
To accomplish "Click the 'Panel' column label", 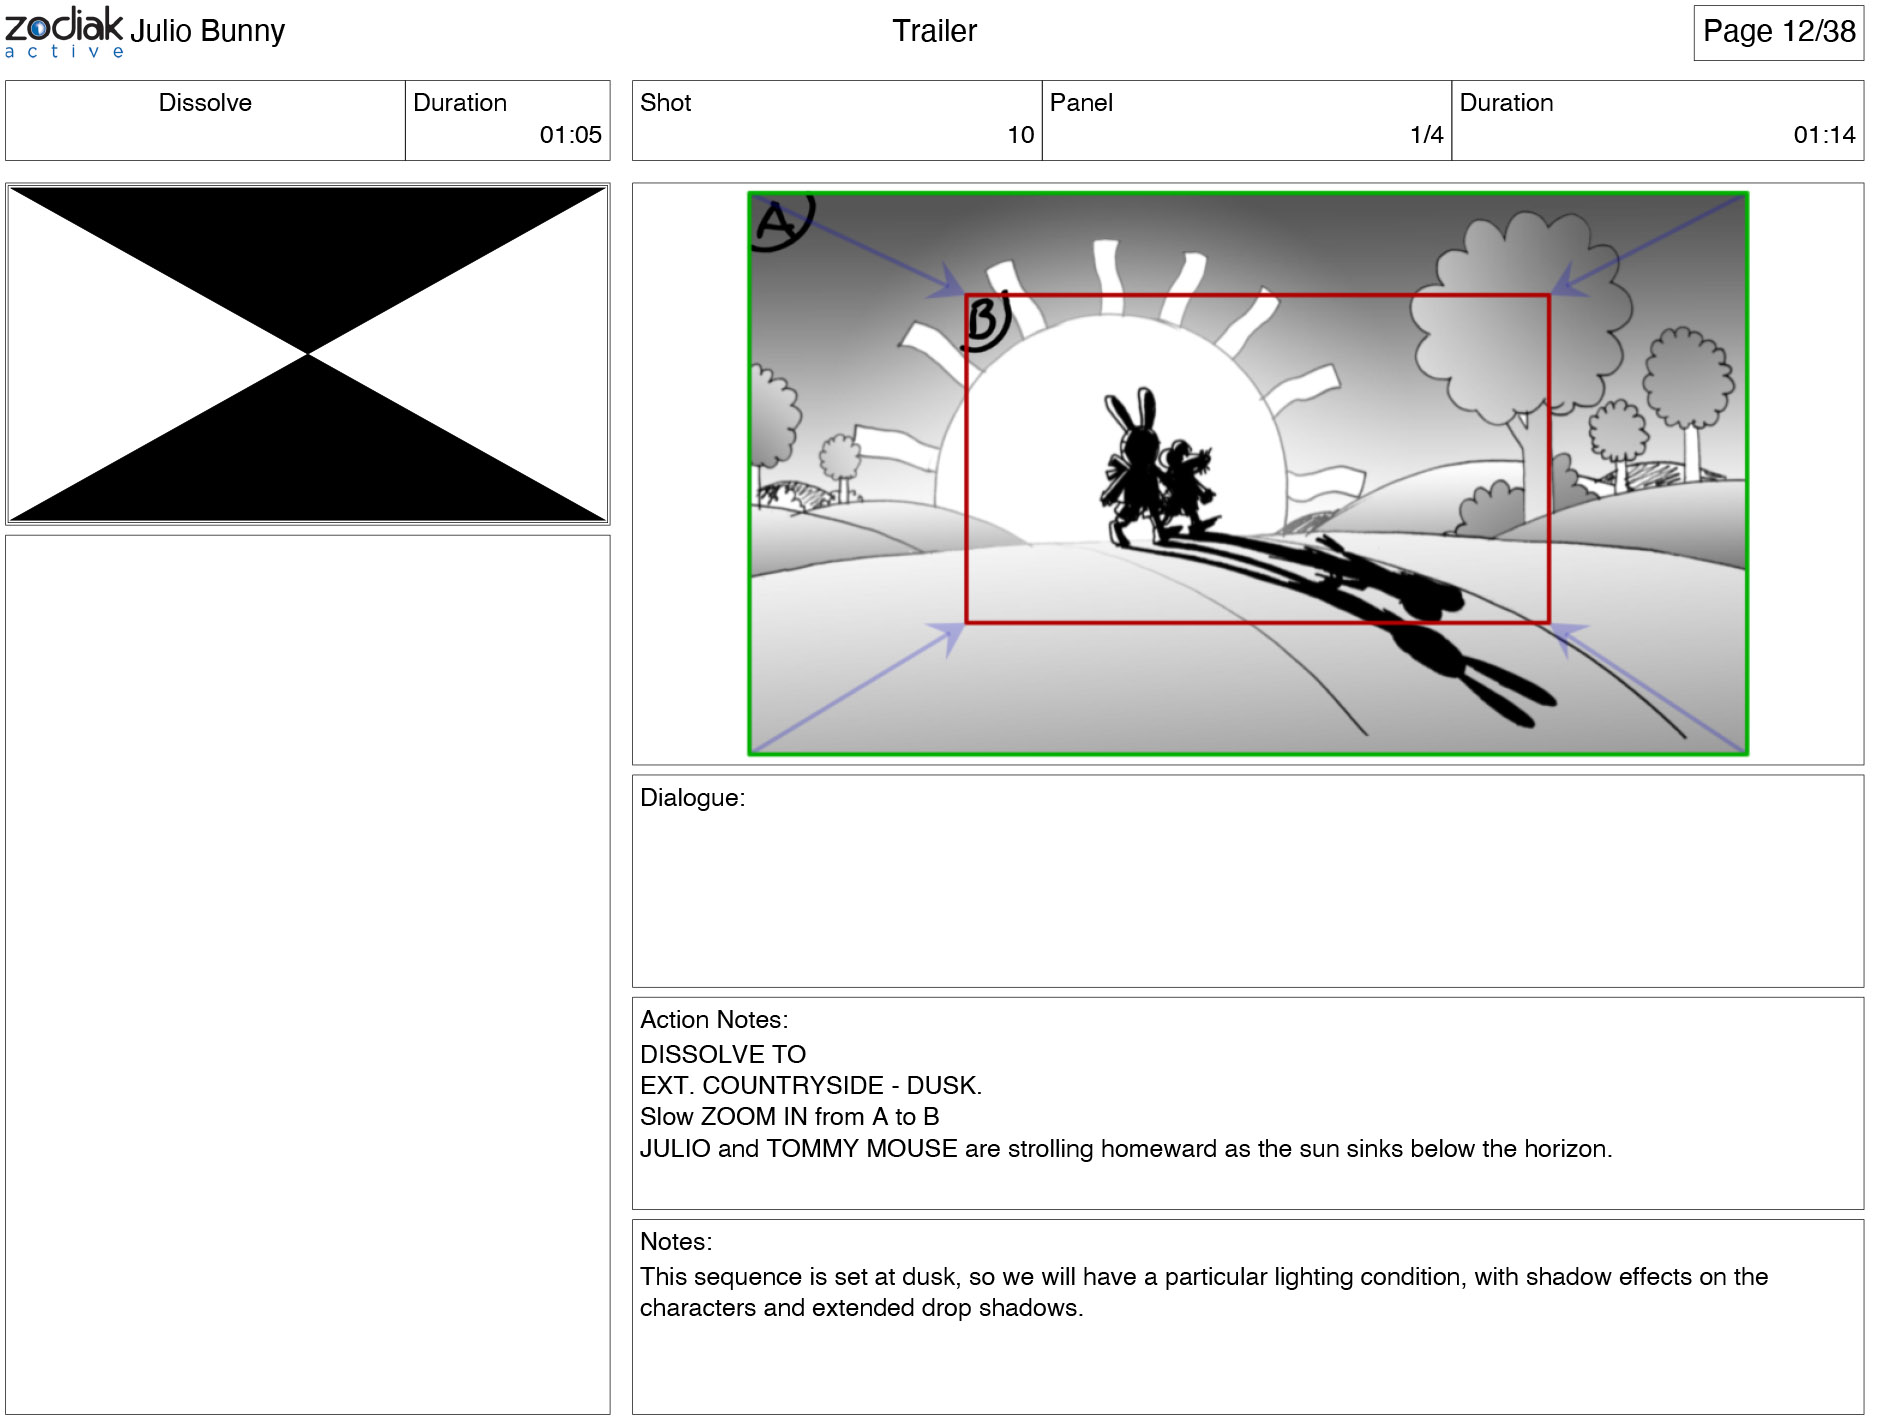I will click(x=1081, y=103).
